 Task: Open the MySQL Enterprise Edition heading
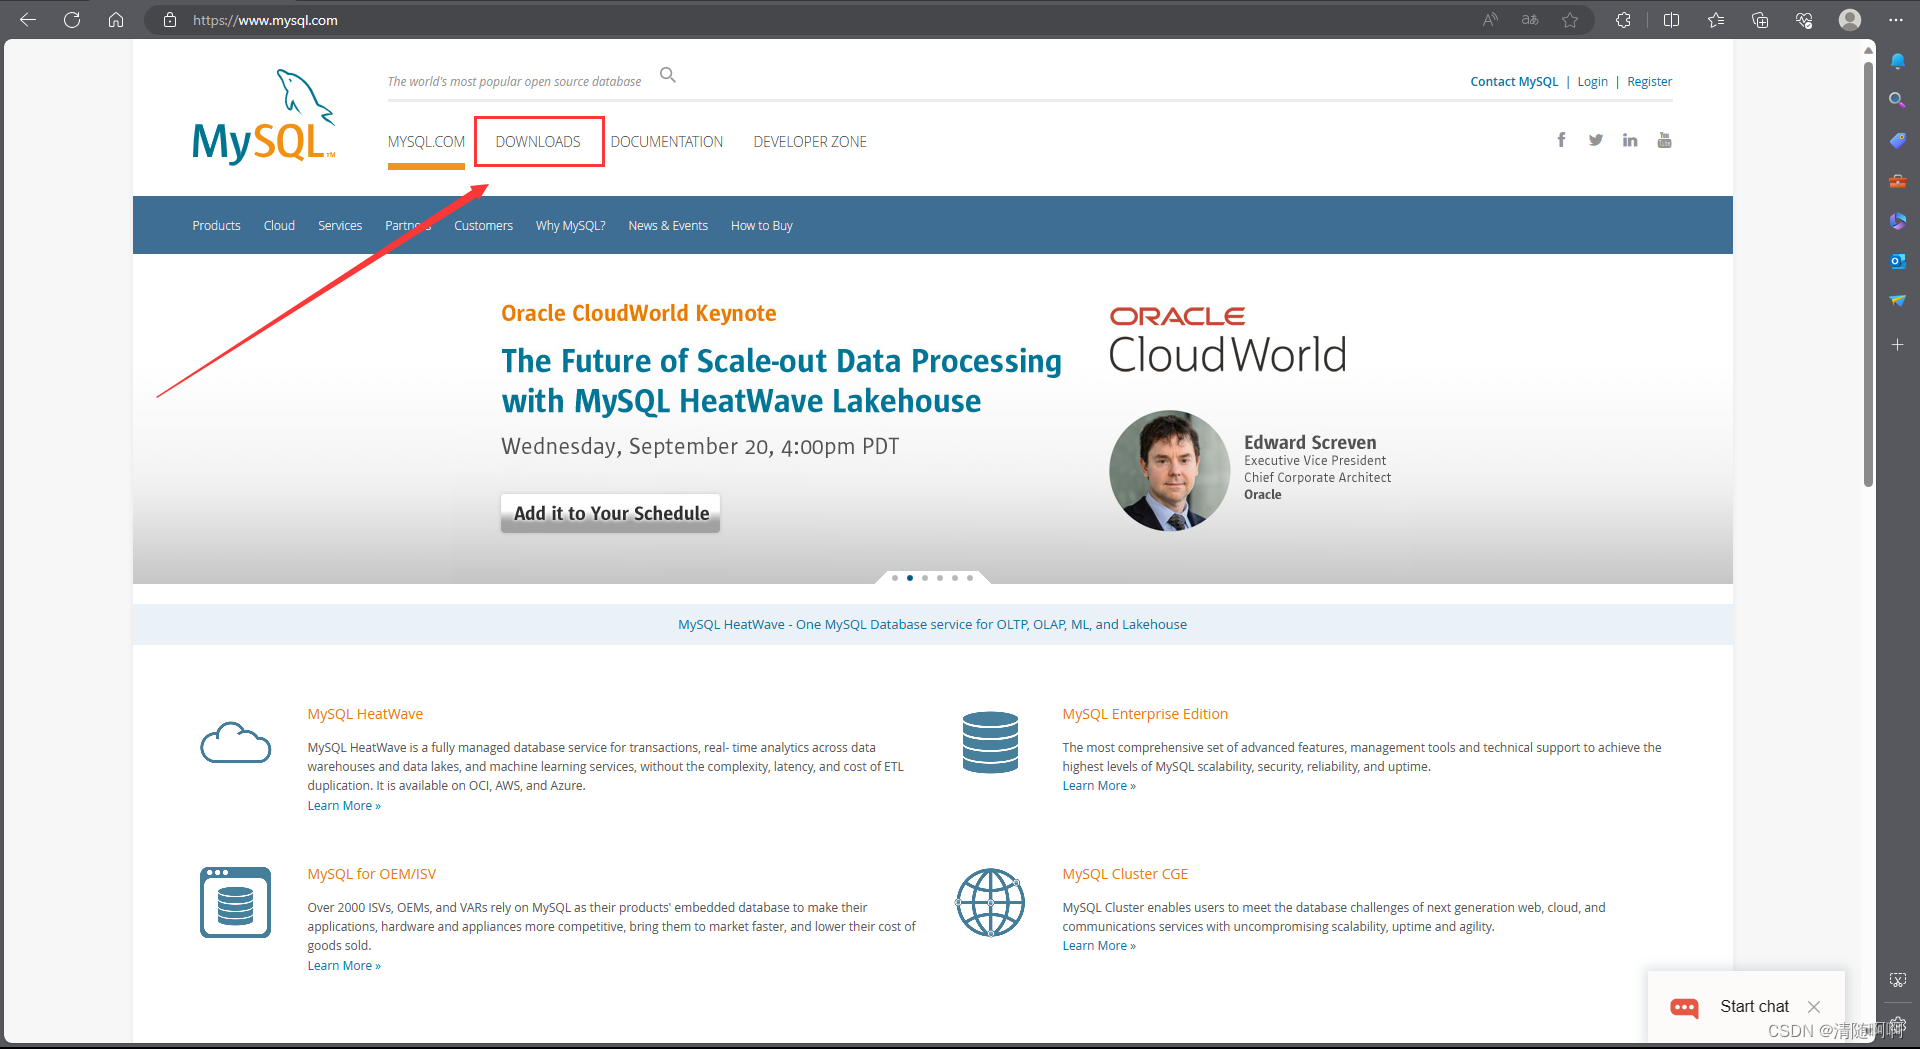coord(1145,714)
